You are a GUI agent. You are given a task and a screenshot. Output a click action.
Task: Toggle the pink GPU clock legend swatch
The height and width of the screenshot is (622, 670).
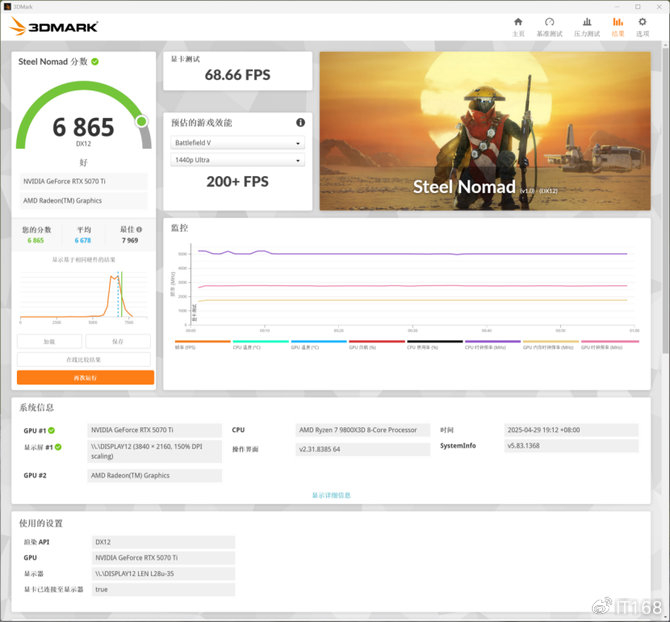point(610,341)
